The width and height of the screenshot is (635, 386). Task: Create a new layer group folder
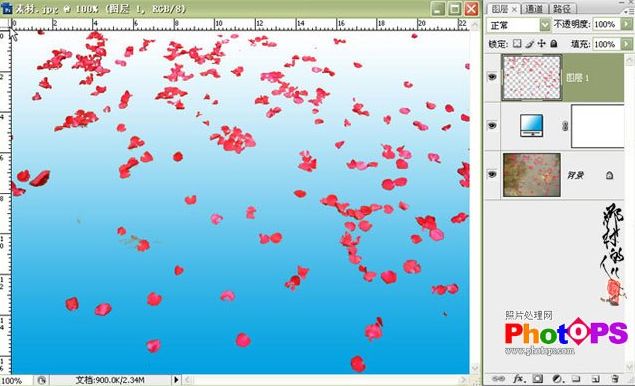point(576,379)
